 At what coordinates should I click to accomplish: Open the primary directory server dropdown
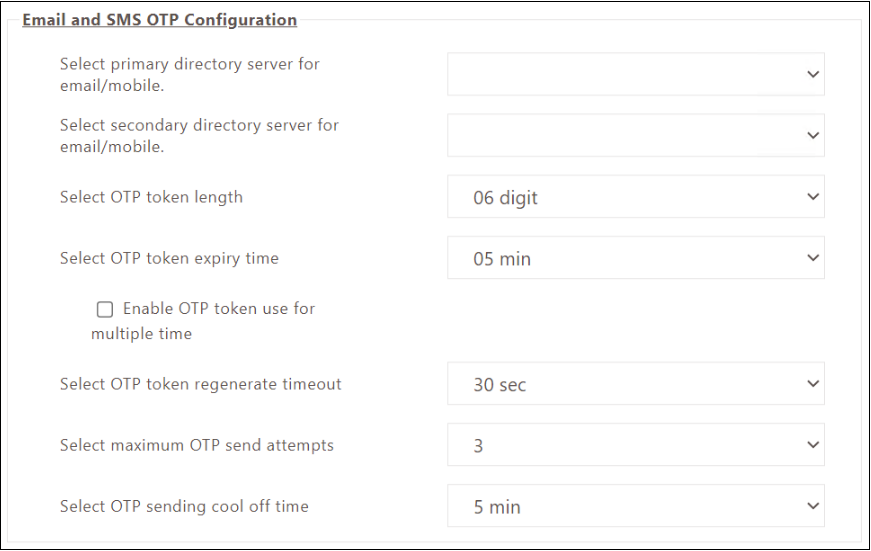635,74
